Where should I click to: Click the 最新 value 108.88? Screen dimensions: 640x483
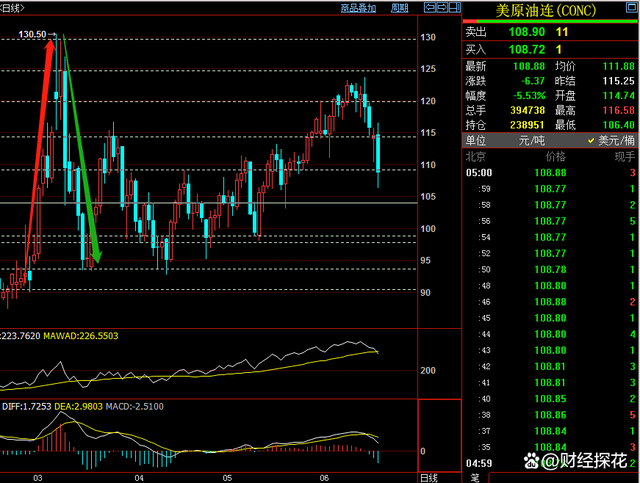tap(529, 66)
